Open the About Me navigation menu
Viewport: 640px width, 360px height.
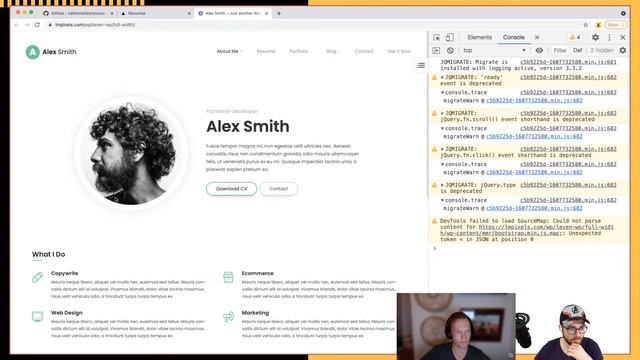click(x=229, y=51)
